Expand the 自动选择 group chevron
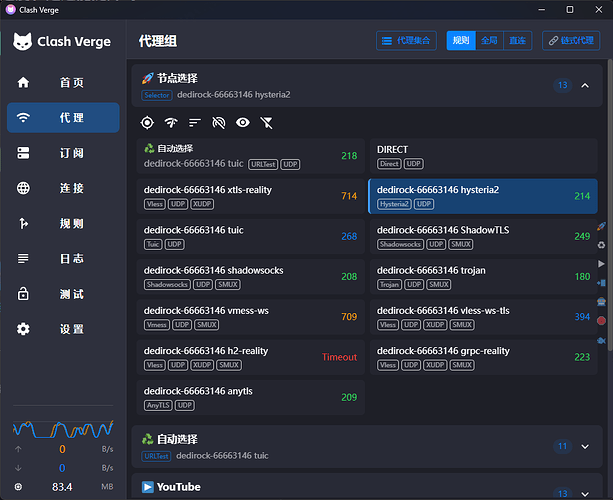The image size is (613, 500). tap(585, 446)
